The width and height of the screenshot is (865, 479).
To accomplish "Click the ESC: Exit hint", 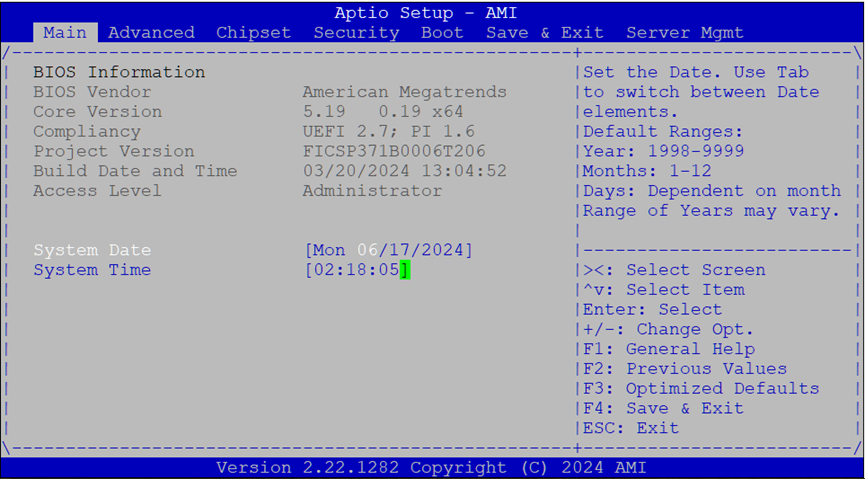I will coord(631,428).
